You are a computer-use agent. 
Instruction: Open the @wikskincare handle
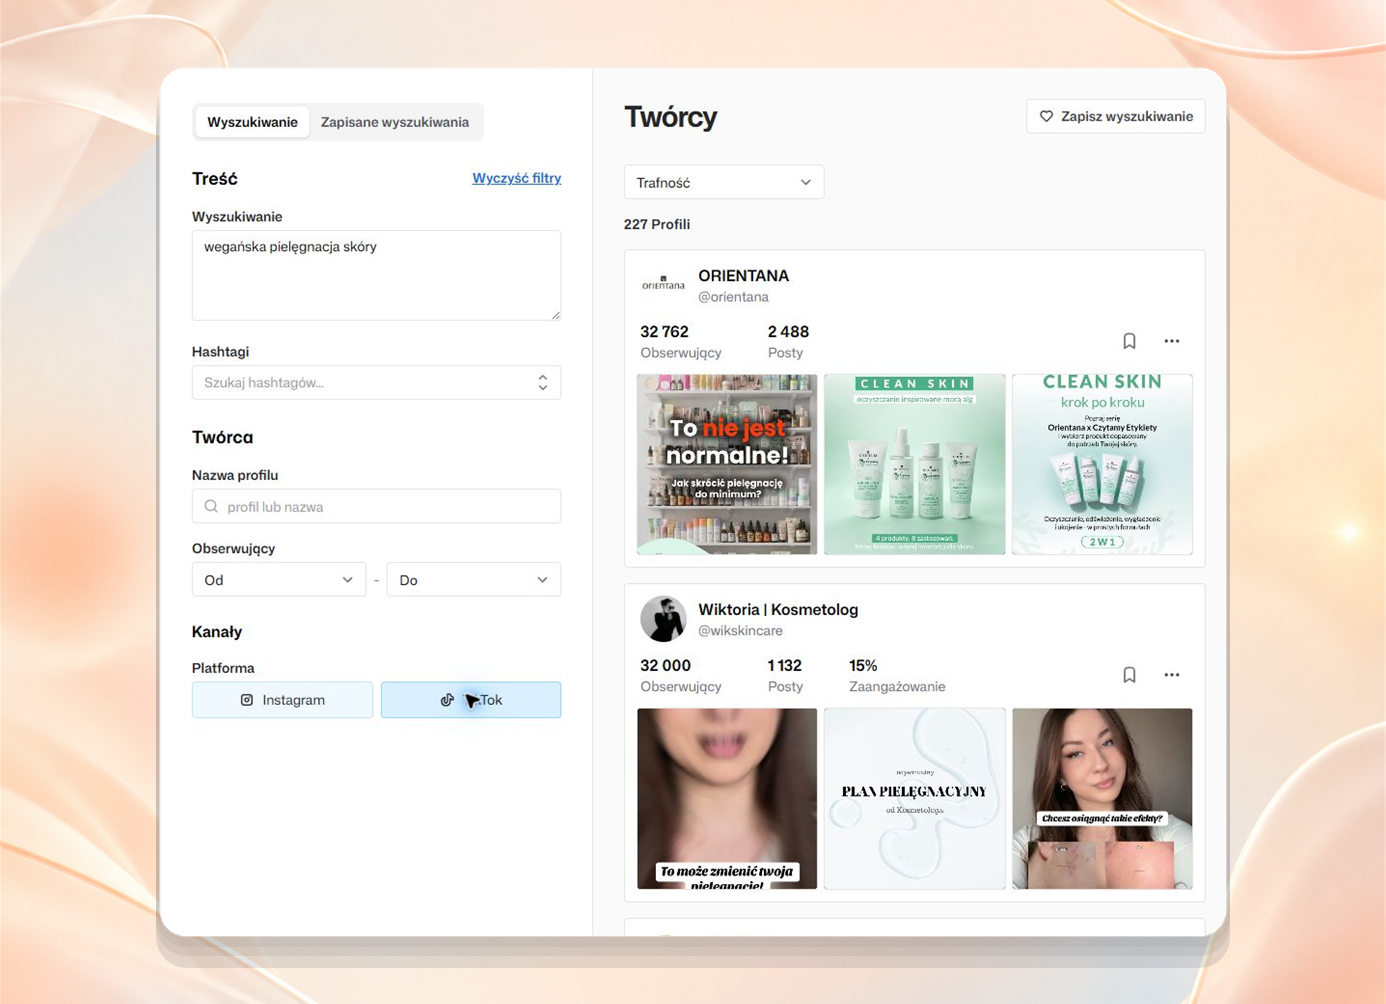[740, 631]
